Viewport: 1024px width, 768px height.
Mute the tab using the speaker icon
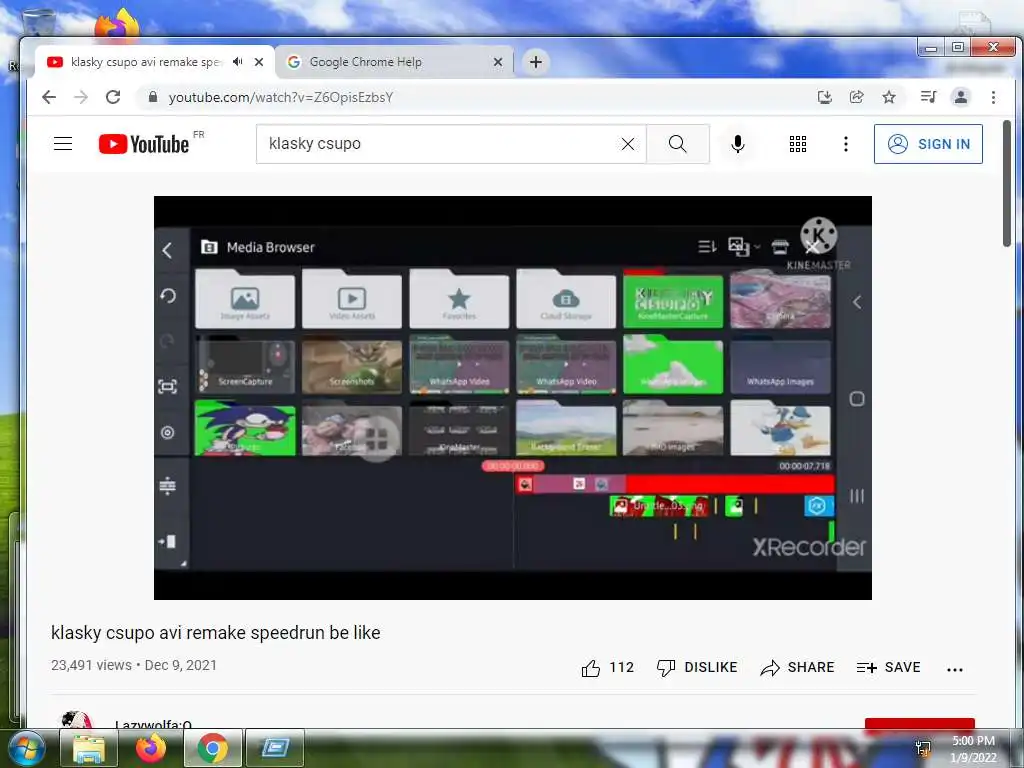238,61
